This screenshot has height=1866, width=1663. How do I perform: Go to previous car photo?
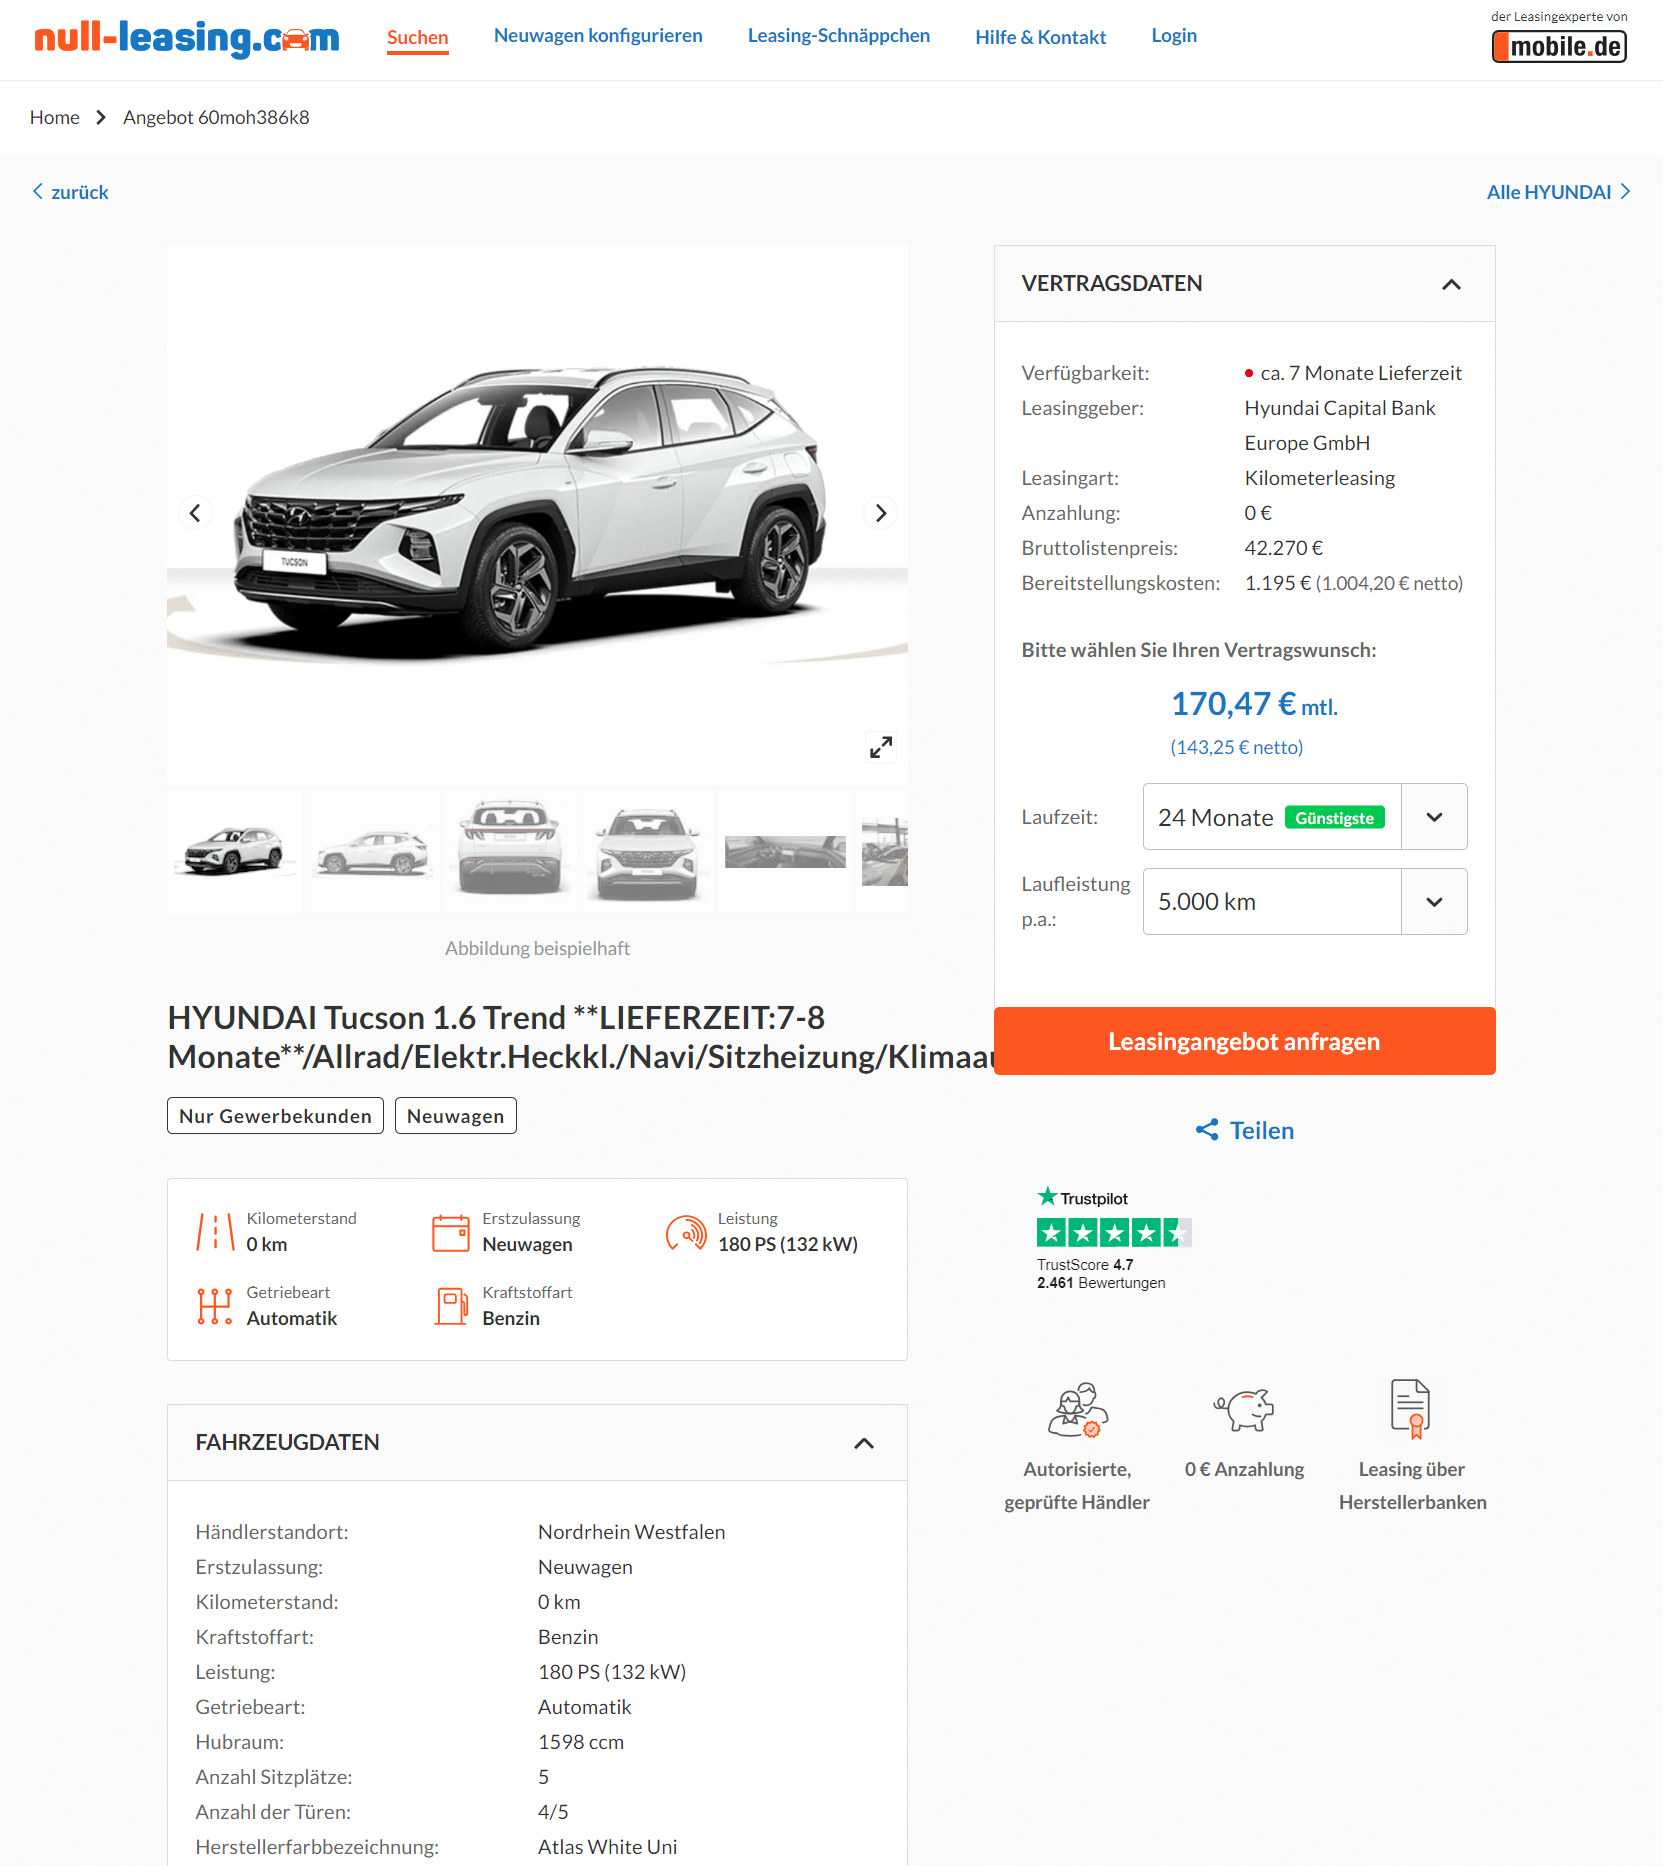pos(195,513)
